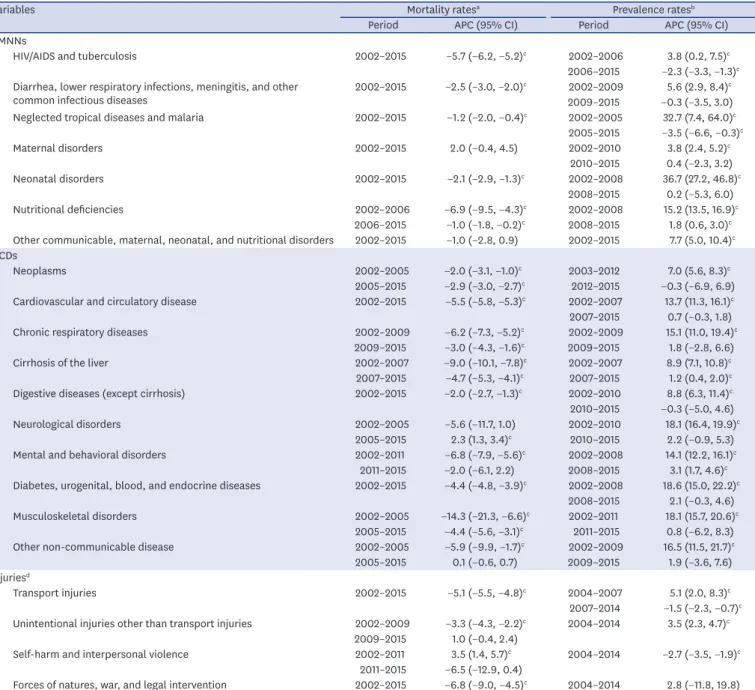The width and height of the screenshot is (755, 690).
Task: Select 'Neglected tropical diseases and malaria' label
Action: (x=108, y=118)
